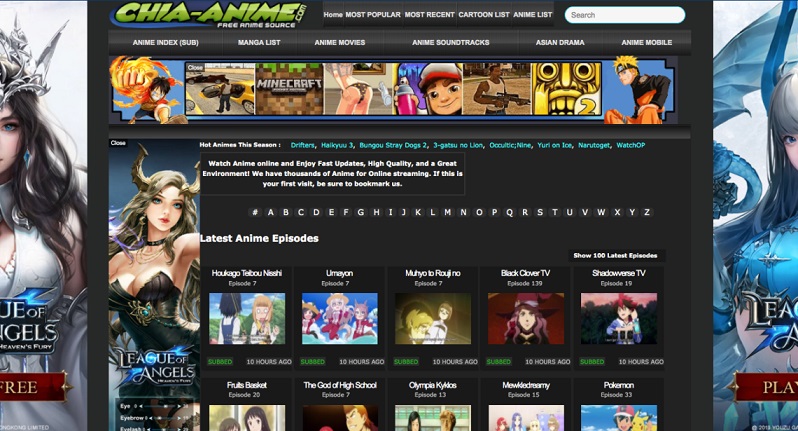The image size is (798, 431).
Task: Focus the Search input field
Action: coord(625,15)
